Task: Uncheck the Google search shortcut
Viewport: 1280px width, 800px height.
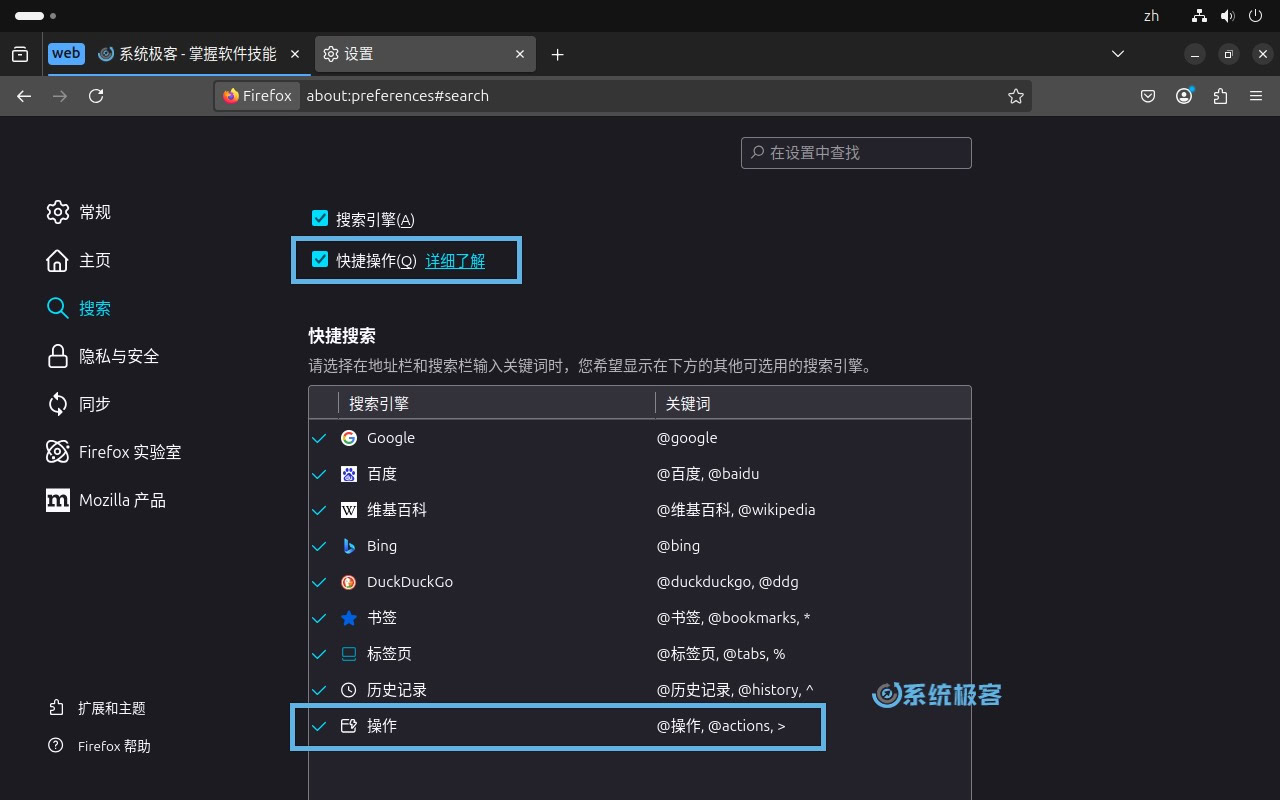Action: click(x=320, y=438)
